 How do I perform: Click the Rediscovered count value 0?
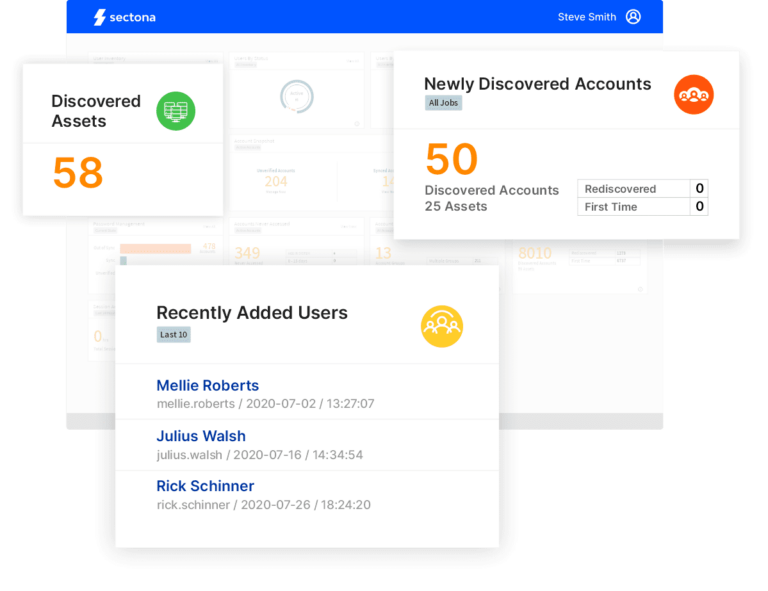point(699,189)
